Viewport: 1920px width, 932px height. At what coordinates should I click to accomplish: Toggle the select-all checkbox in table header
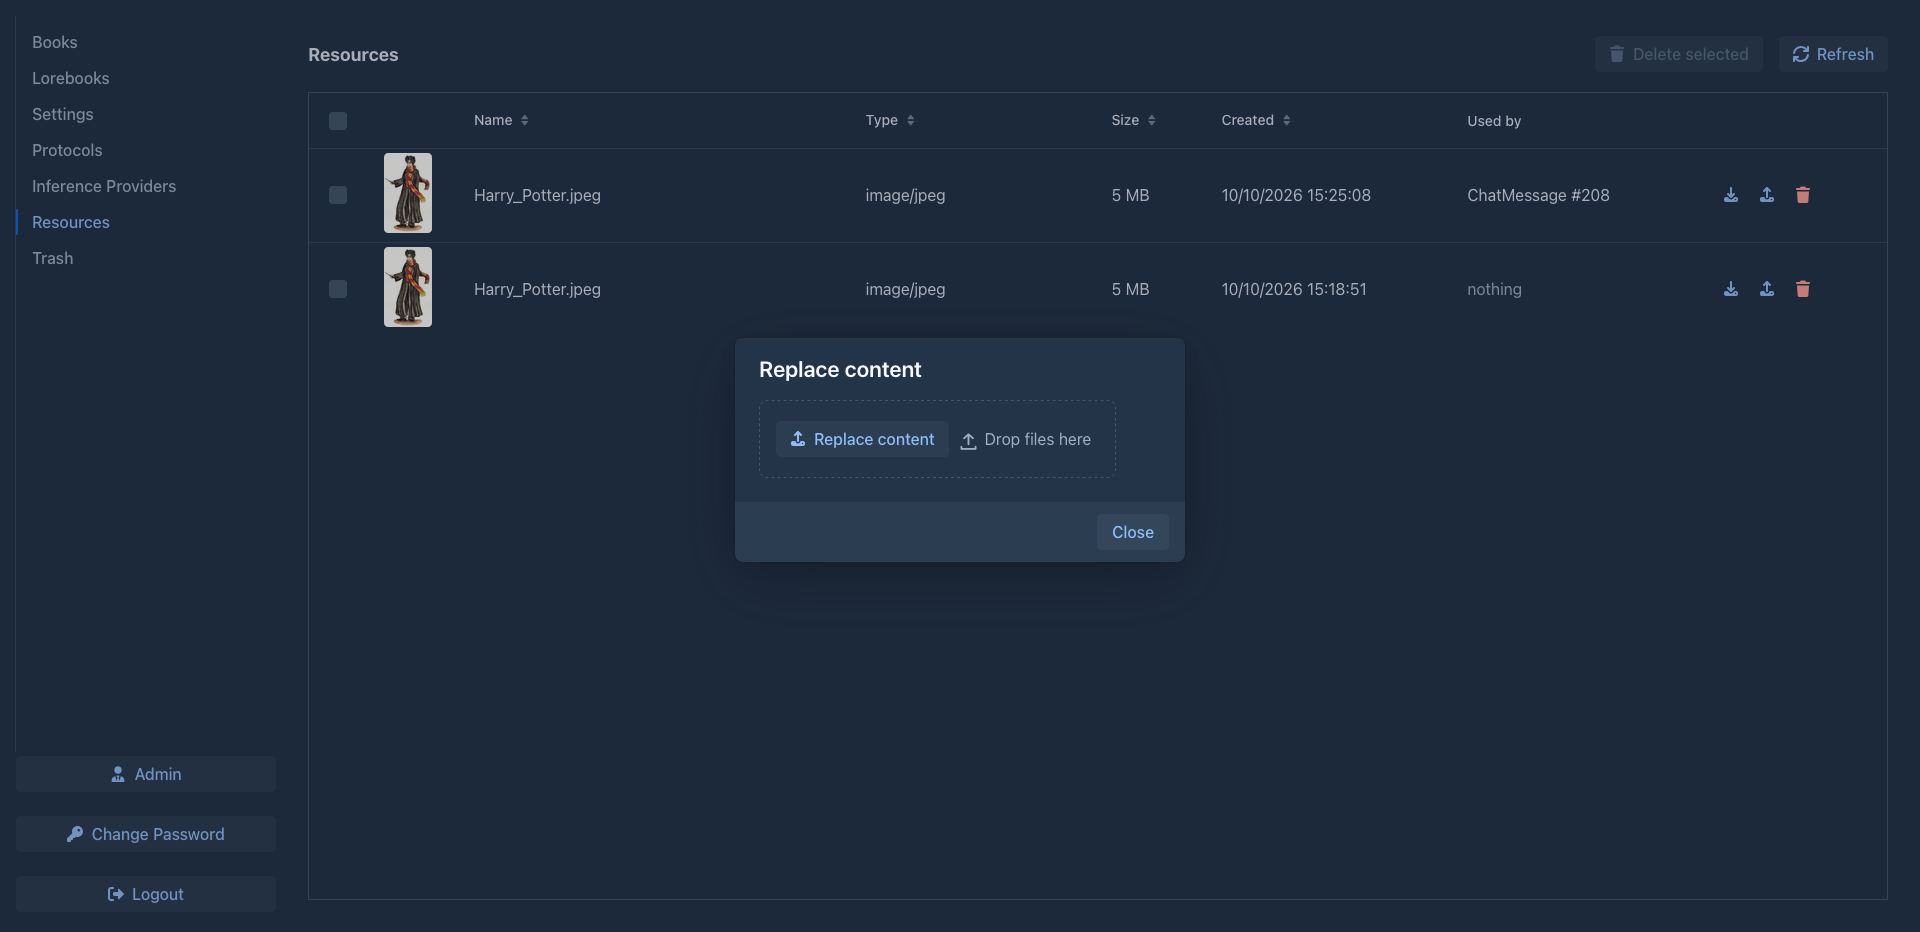338,121
